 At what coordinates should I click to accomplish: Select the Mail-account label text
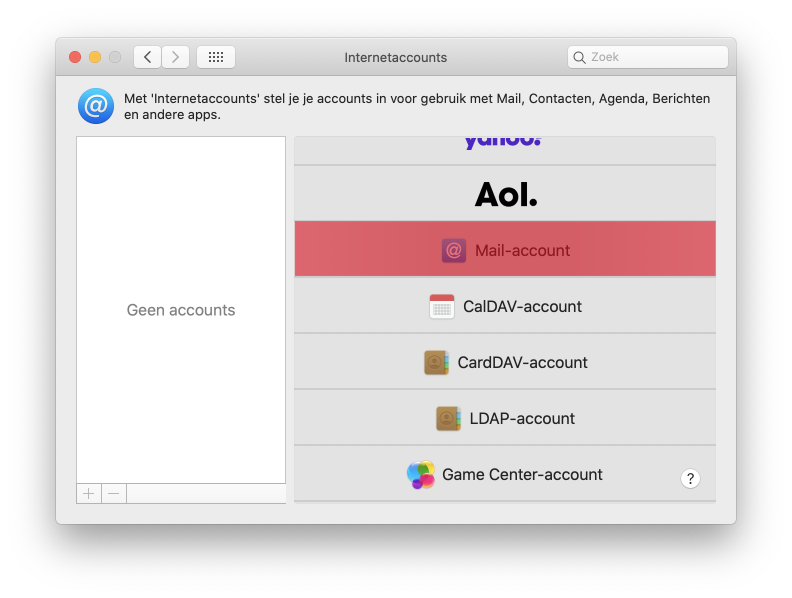pos(522,250)
